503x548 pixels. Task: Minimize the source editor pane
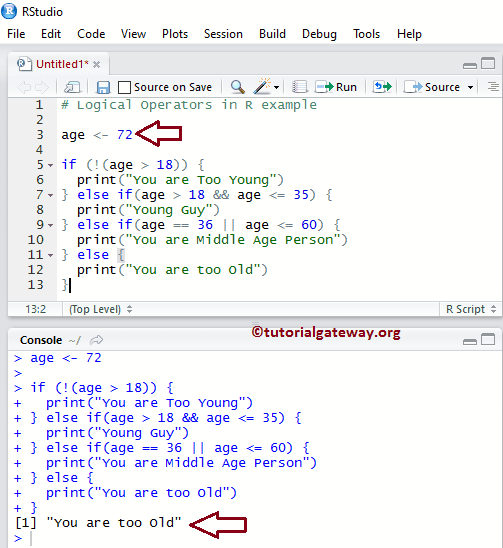coord(469,65)
